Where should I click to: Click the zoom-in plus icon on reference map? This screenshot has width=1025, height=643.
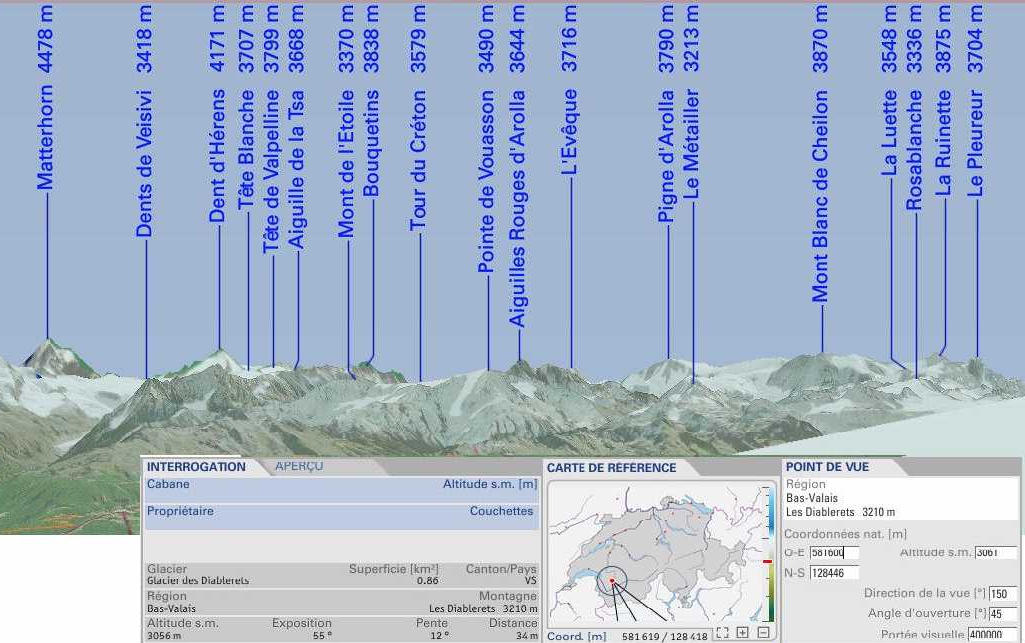pyautogui.click(x=742, y=632)
